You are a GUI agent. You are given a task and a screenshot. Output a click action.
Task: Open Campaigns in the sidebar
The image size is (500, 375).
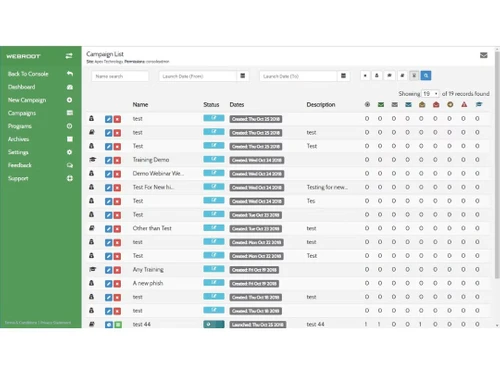click(40, 113)
